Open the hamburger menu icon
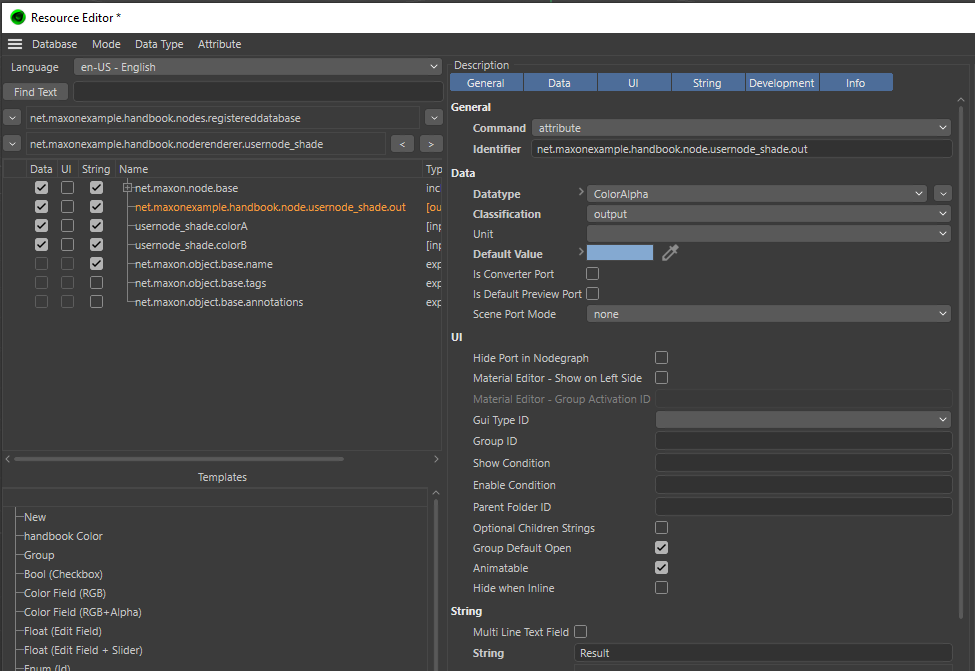This screenshot has height=671, width=975. 14,44
